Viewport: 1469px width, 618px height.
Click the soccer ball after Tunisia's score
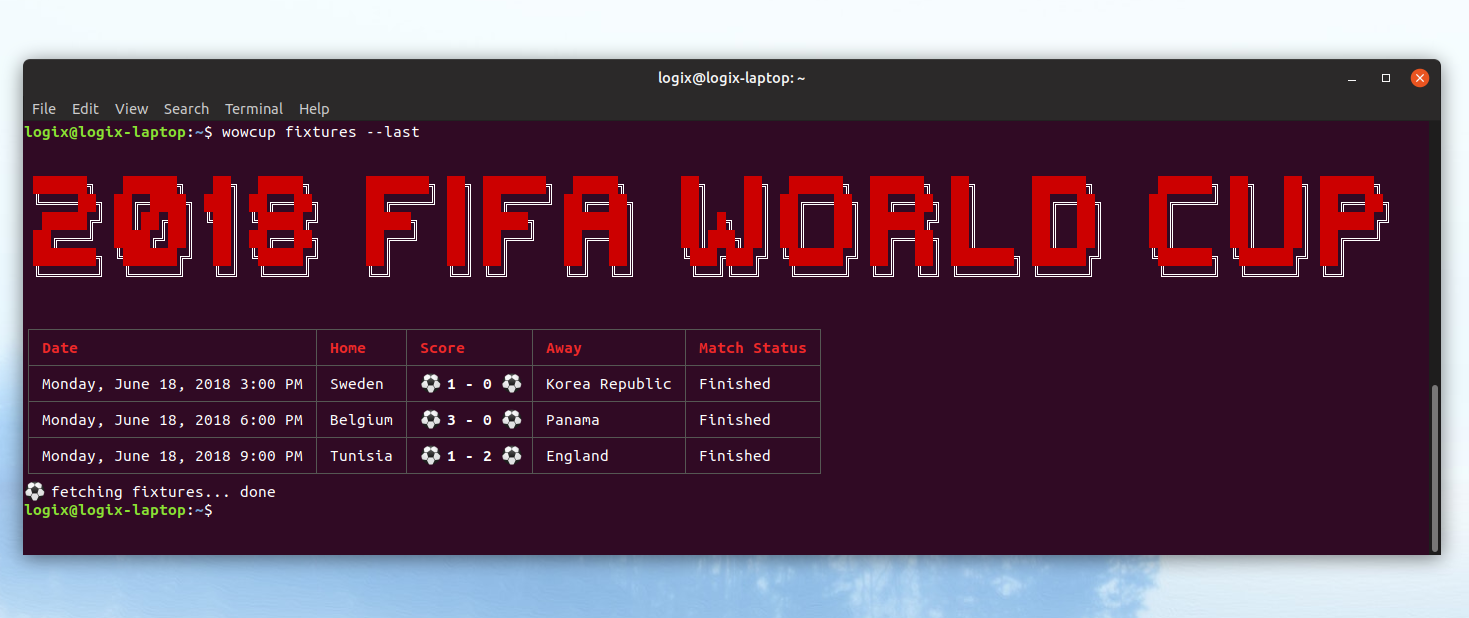click(511, 455)
